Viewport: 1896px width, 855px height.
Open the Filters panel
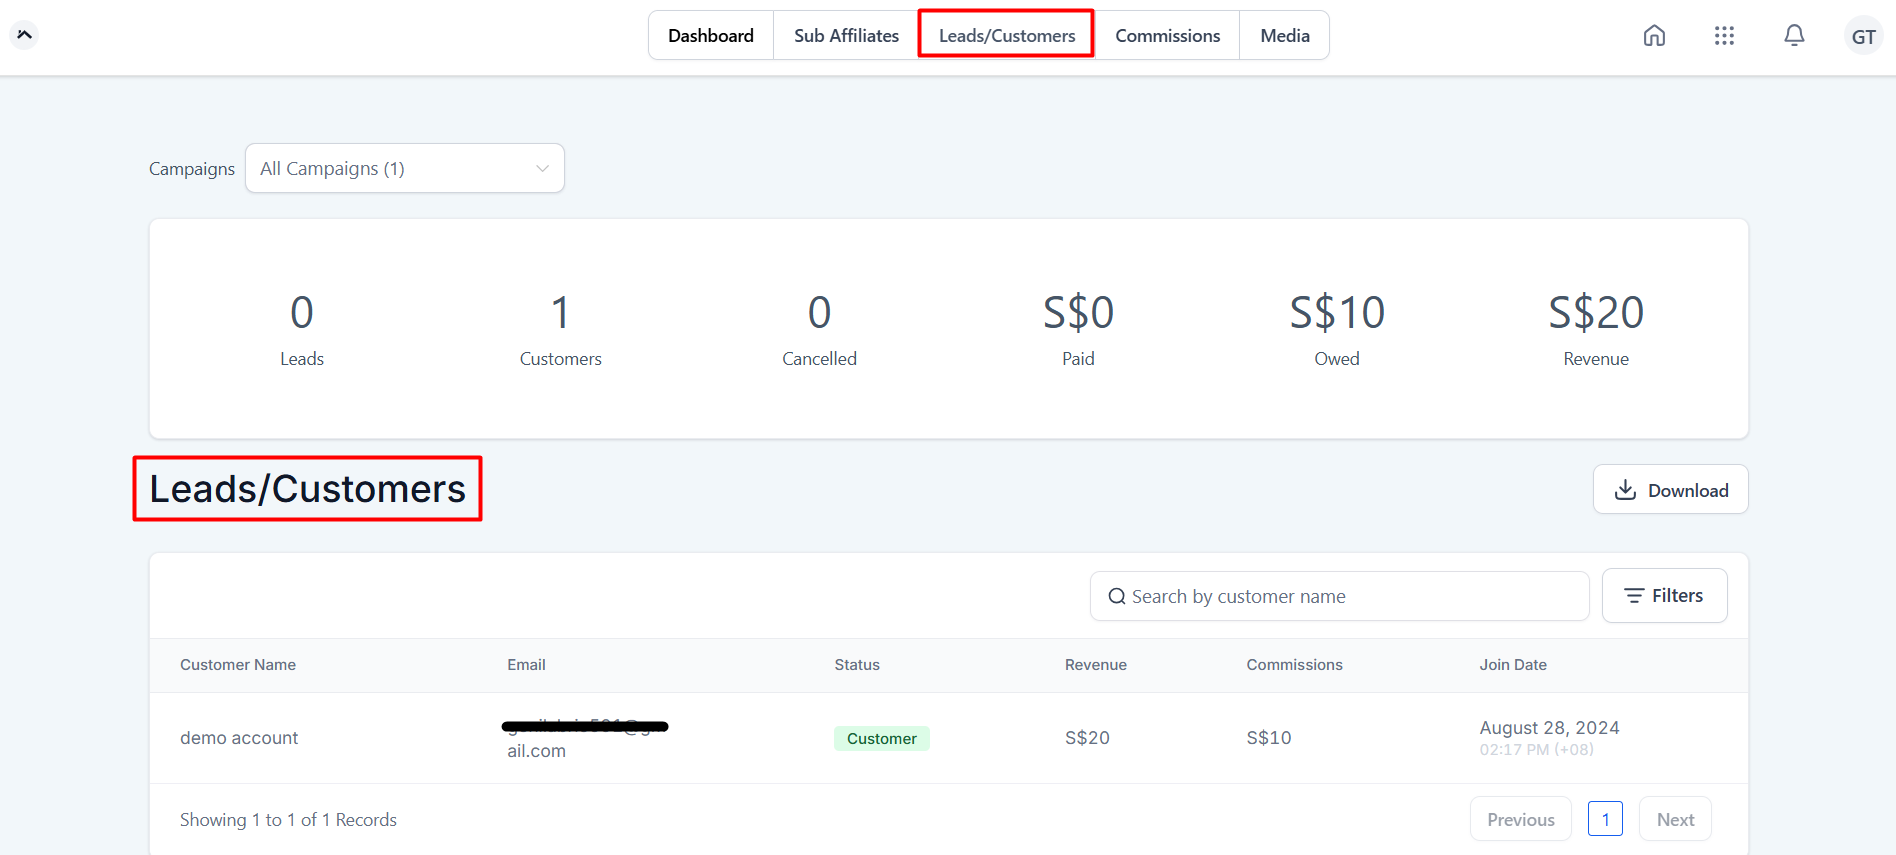point(1664,596)
